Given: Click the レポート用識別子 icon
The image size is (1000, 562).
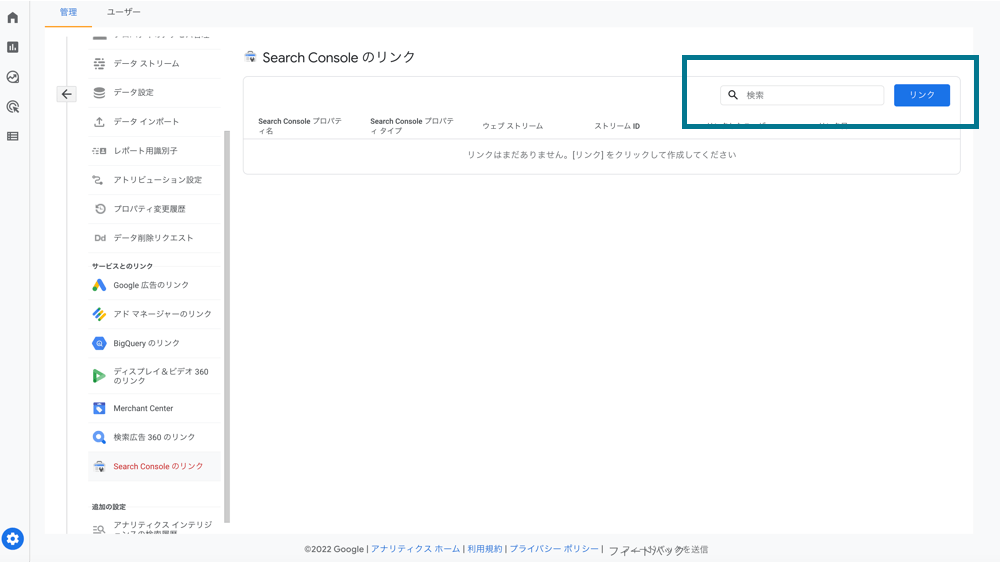Looking at the screenshot, I should tap(99, 151).
